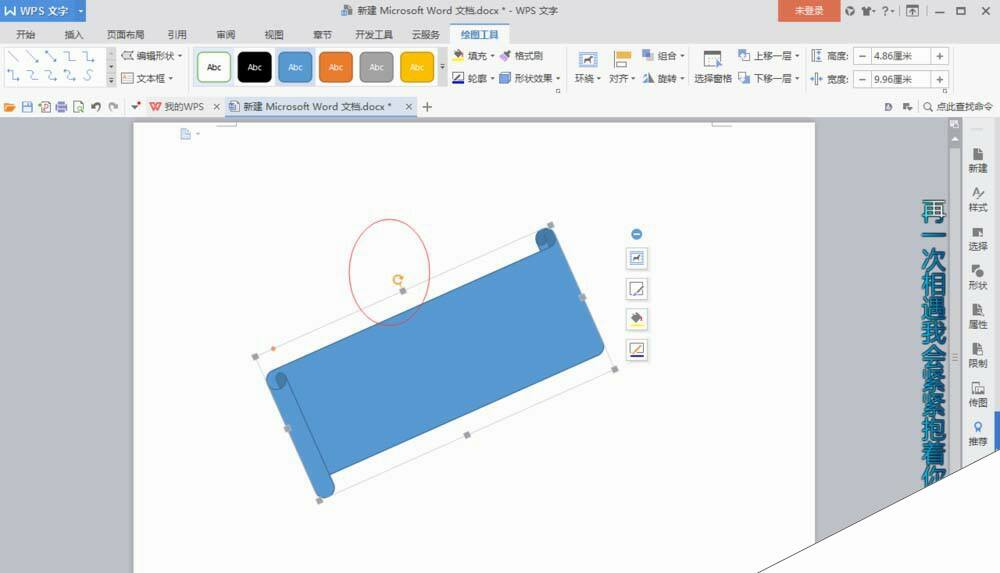Add a new document tab with plus
This screenshot has height=573, width=1000.
(427, 107)
